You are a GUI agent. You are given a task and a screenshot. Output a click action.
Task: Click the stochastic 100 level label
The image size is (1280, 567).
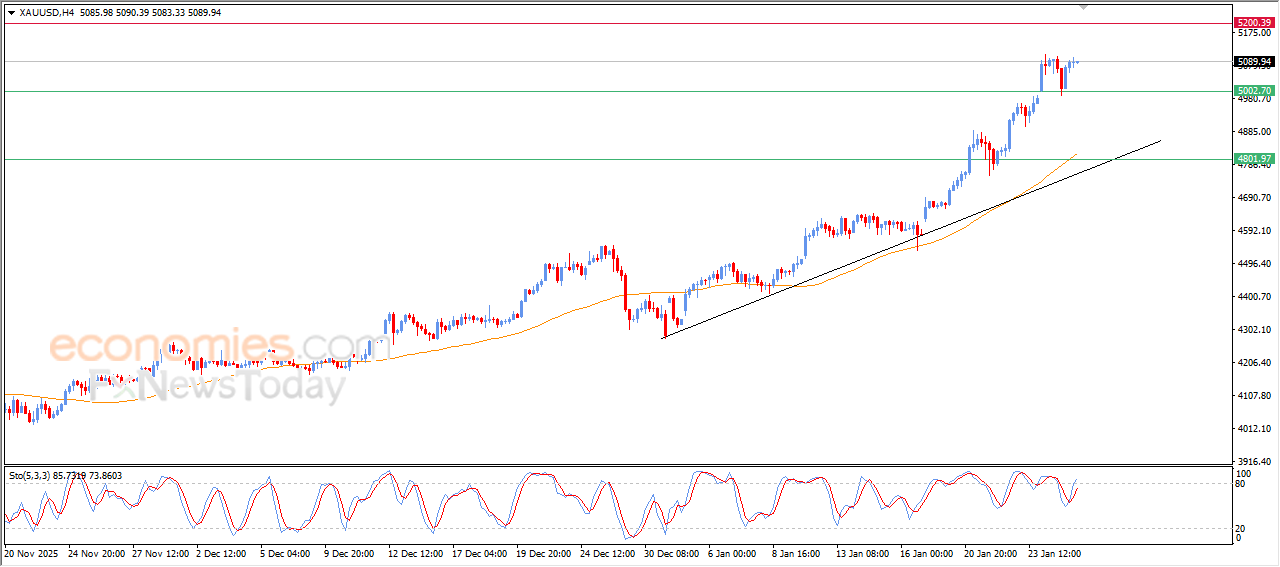point(1243,473)
